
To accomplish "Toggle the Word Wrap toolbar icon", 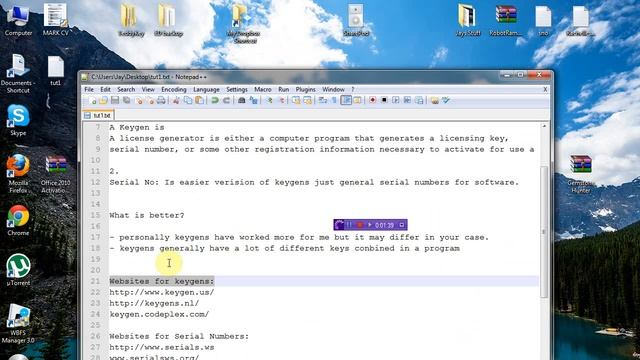I will [322, 100].
